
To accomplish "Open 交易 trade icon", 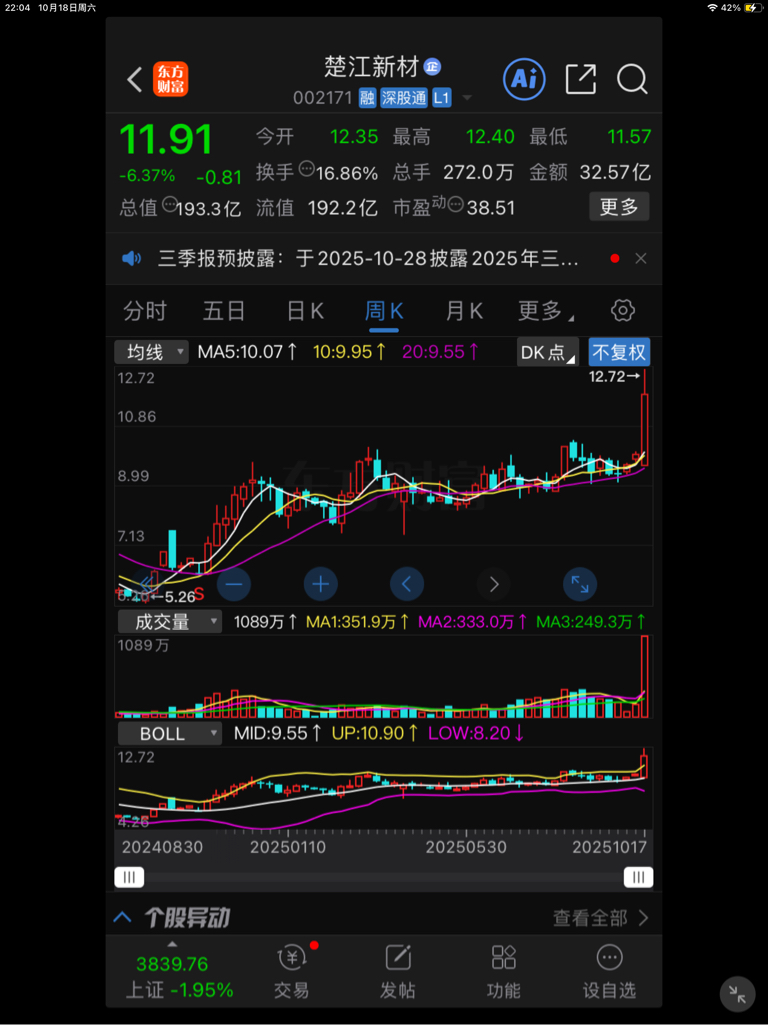I will [292, 972].
